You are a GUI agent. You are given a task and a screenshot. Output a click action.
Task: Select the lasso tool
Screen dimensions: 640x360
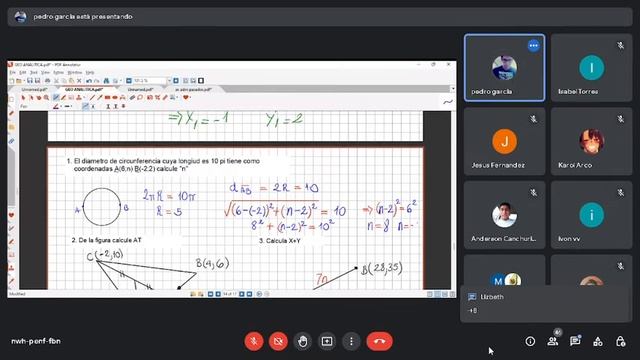pyautogui.click(x=140, y=98)
